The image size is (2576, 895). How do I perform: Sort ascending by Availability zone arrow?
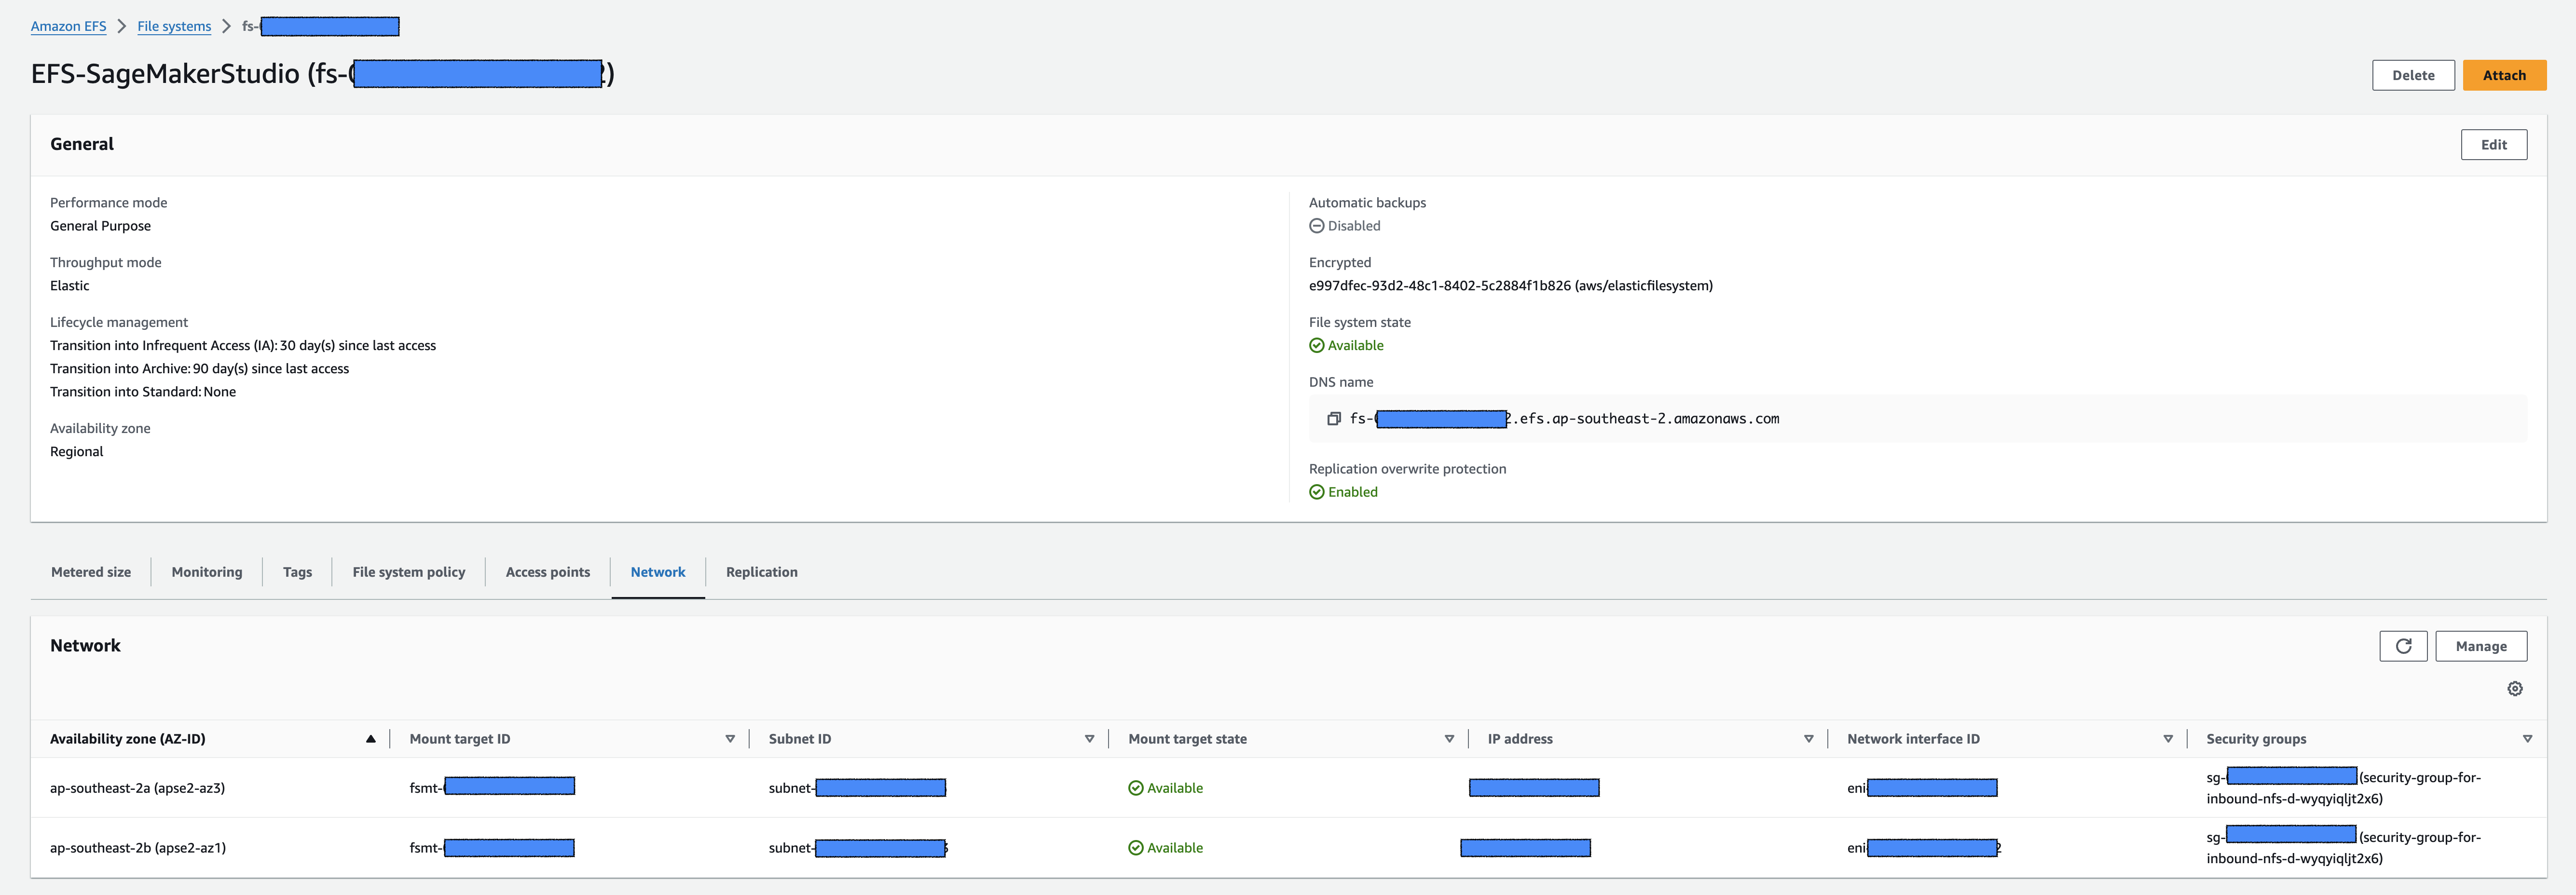[x=370, y=739]
